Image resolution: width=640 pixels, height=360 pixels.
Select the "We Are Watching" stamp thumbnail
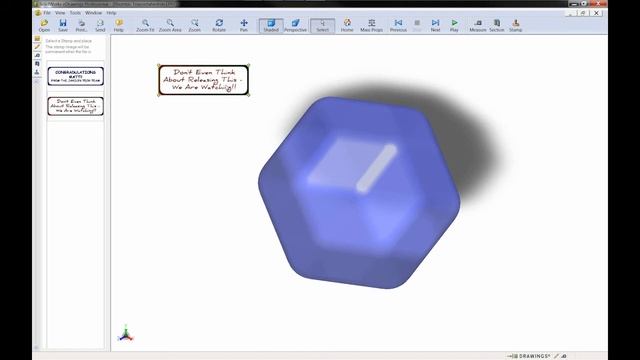tap(76, 106)
